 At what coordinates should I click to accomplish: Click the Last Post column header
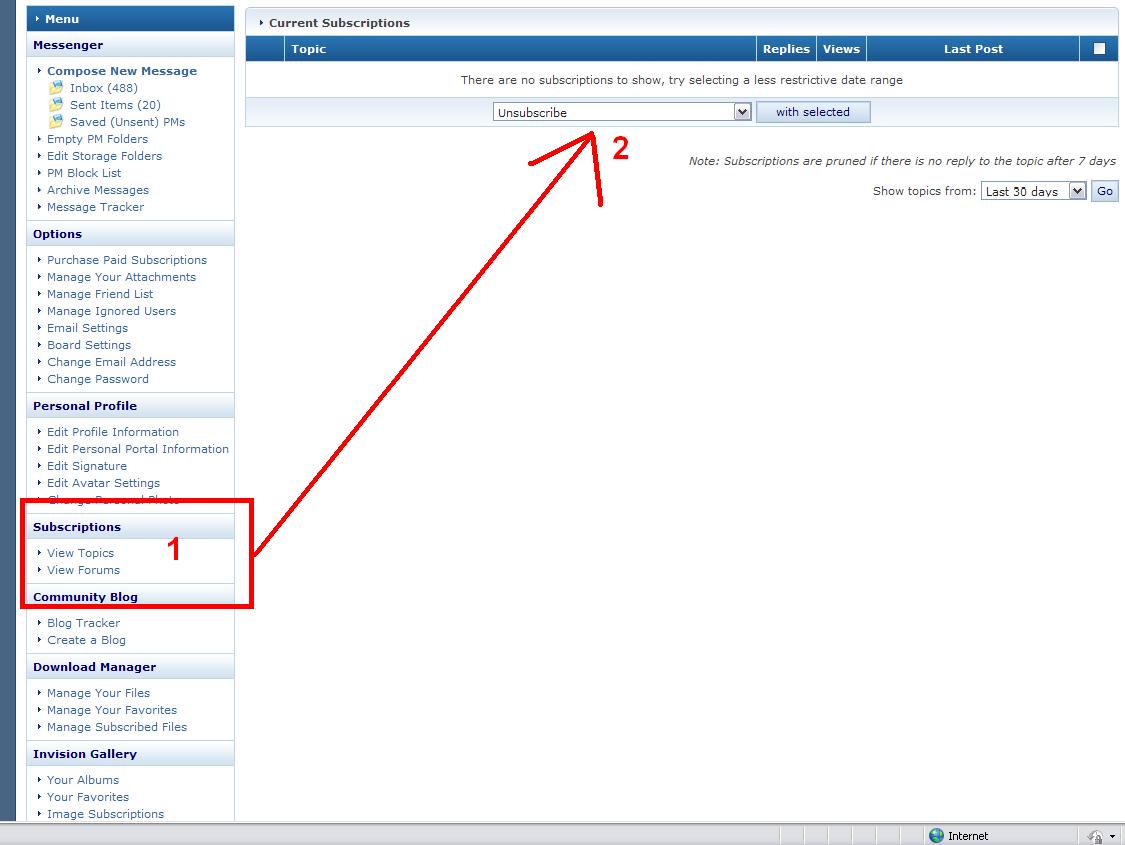pos(974,49)
